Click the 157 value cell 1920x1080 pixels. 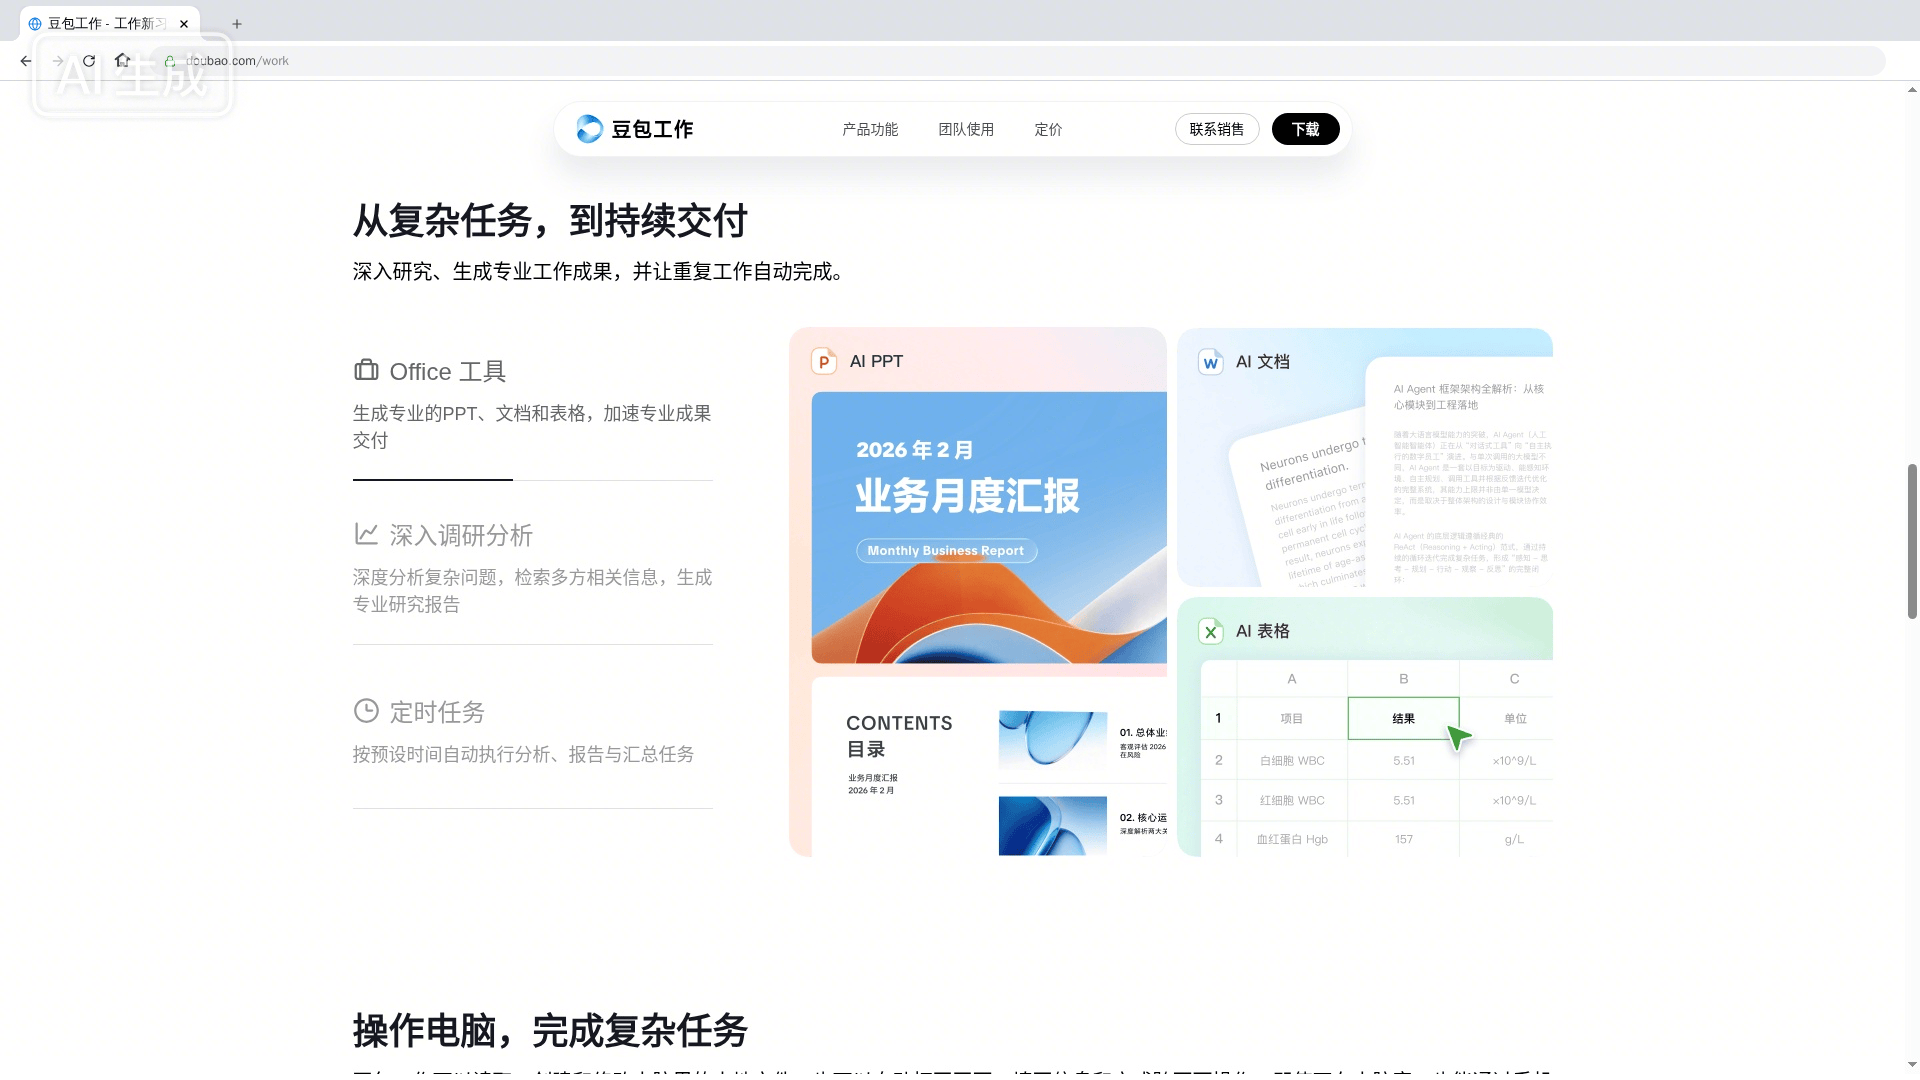(x=1403, y=839)
